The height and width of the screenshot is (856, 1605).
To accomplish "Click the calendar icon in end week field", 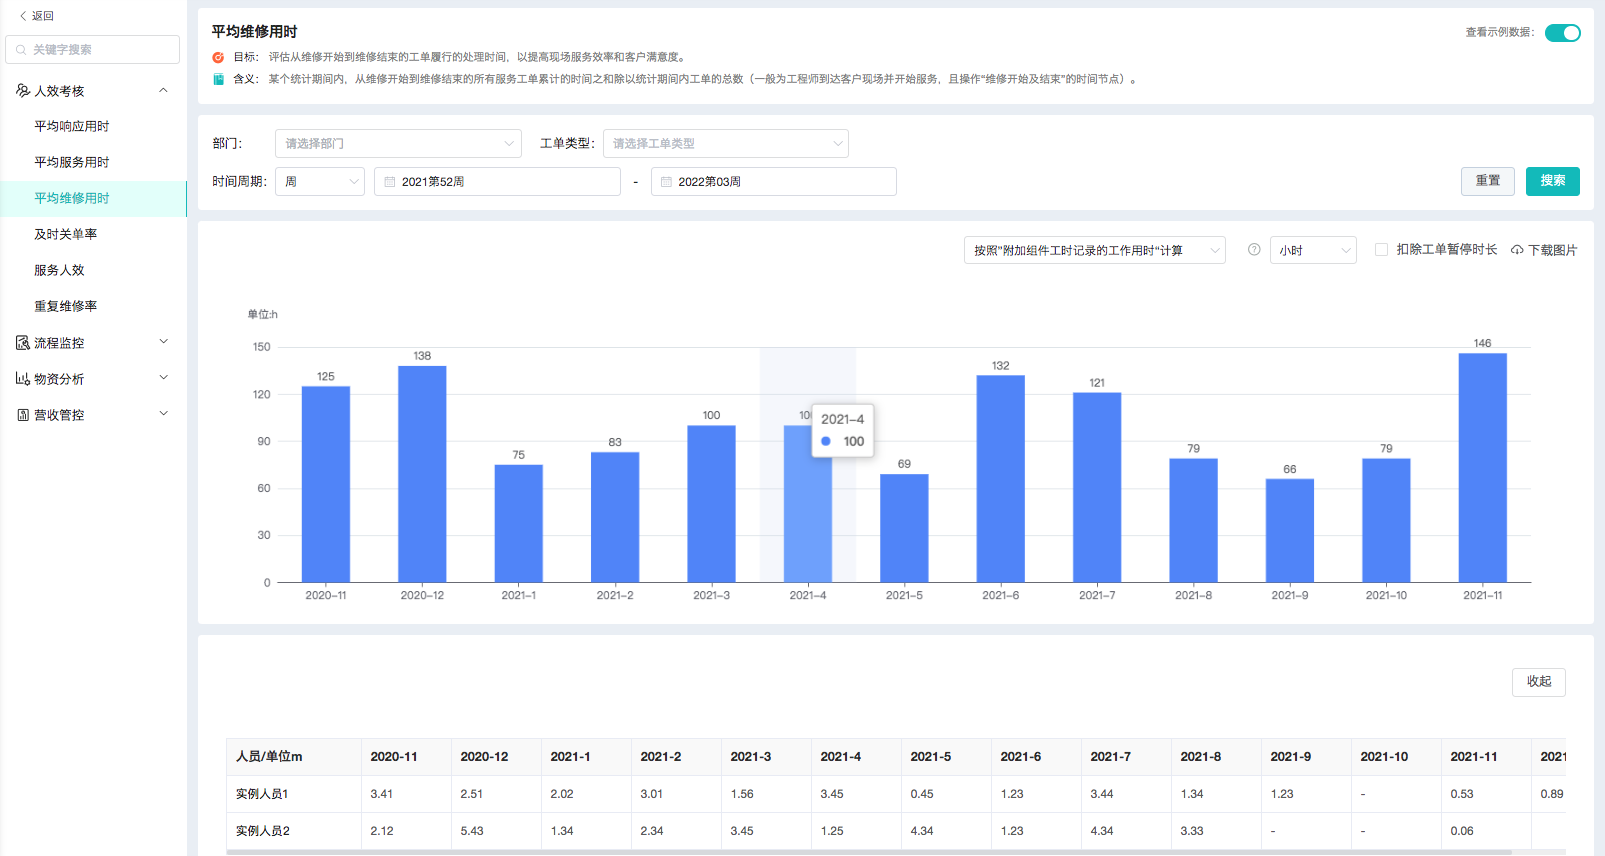I will [666, 182].
